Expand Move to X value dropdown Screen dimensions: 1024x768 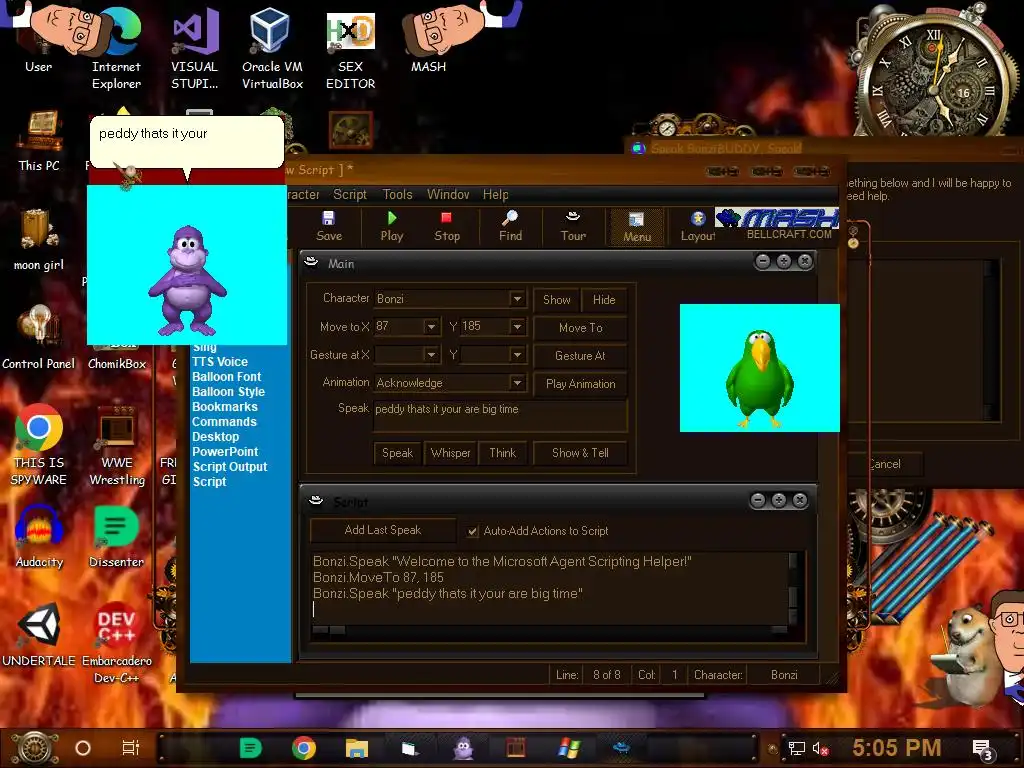point(431,327)
